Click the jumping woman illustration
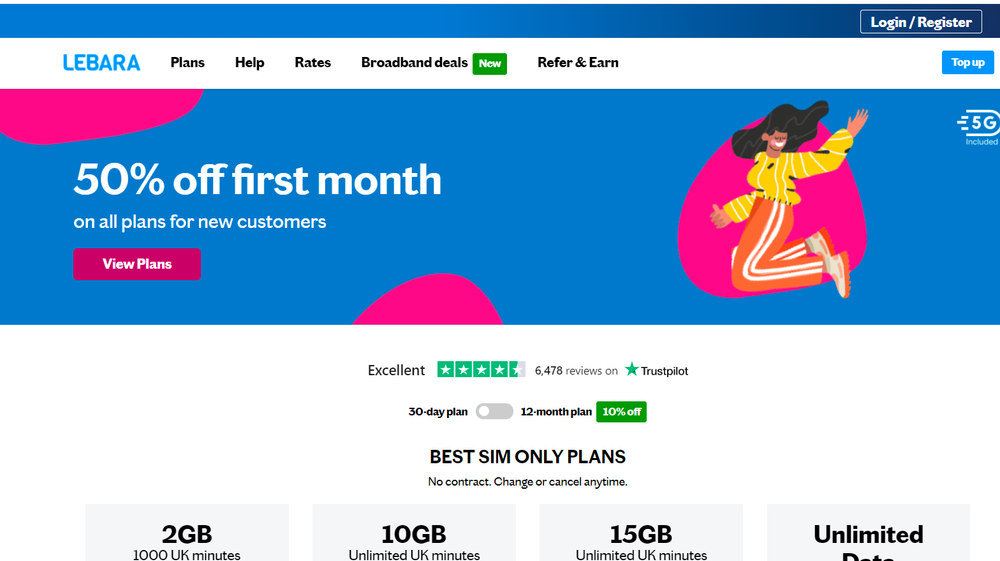 click(789, 199)
